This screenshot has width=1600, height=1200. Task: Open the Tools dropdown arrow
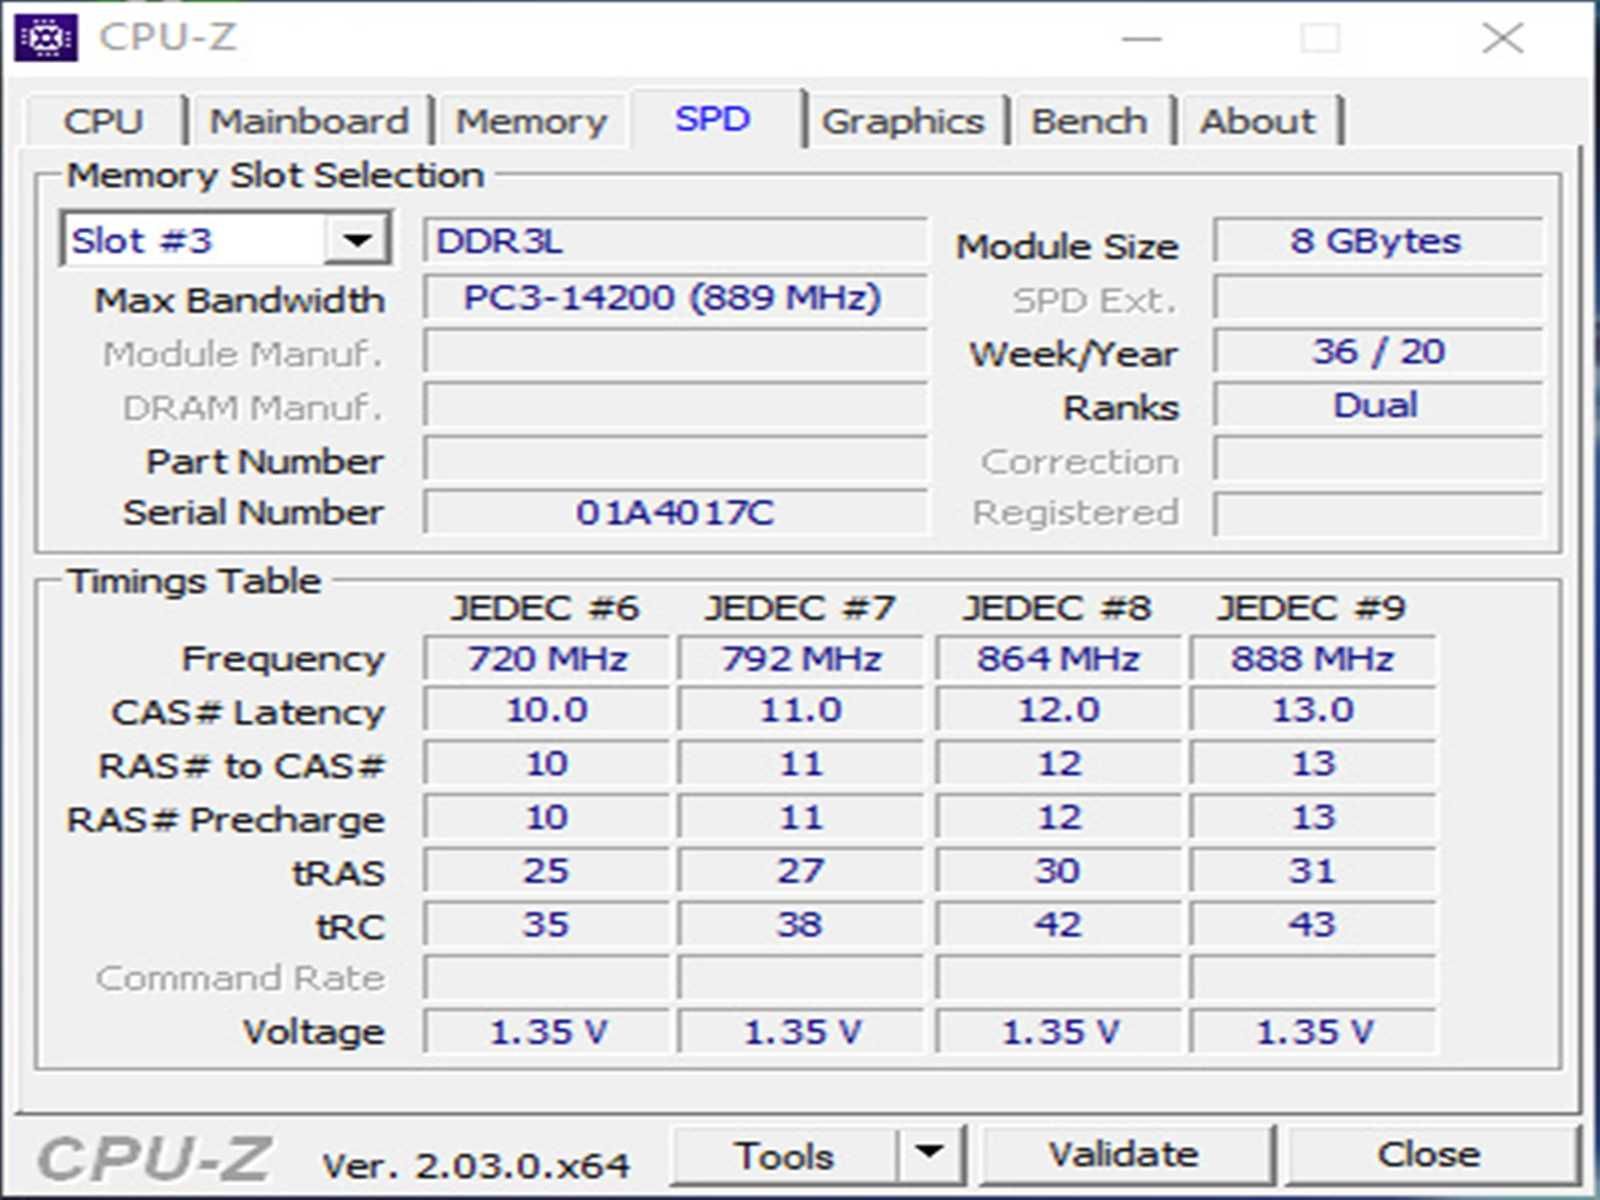pyautogui.click(x=930, y=1153)
